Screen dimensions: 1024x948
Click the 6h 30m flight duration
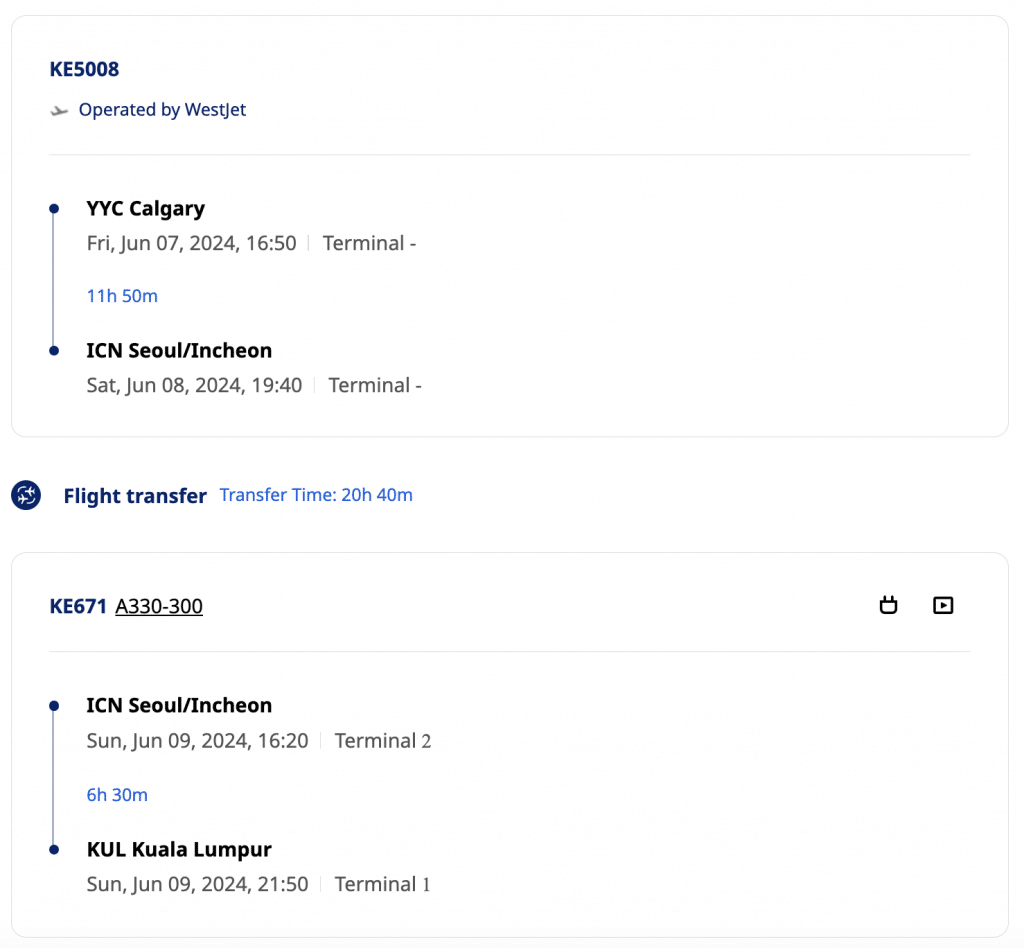pos(117,795)
